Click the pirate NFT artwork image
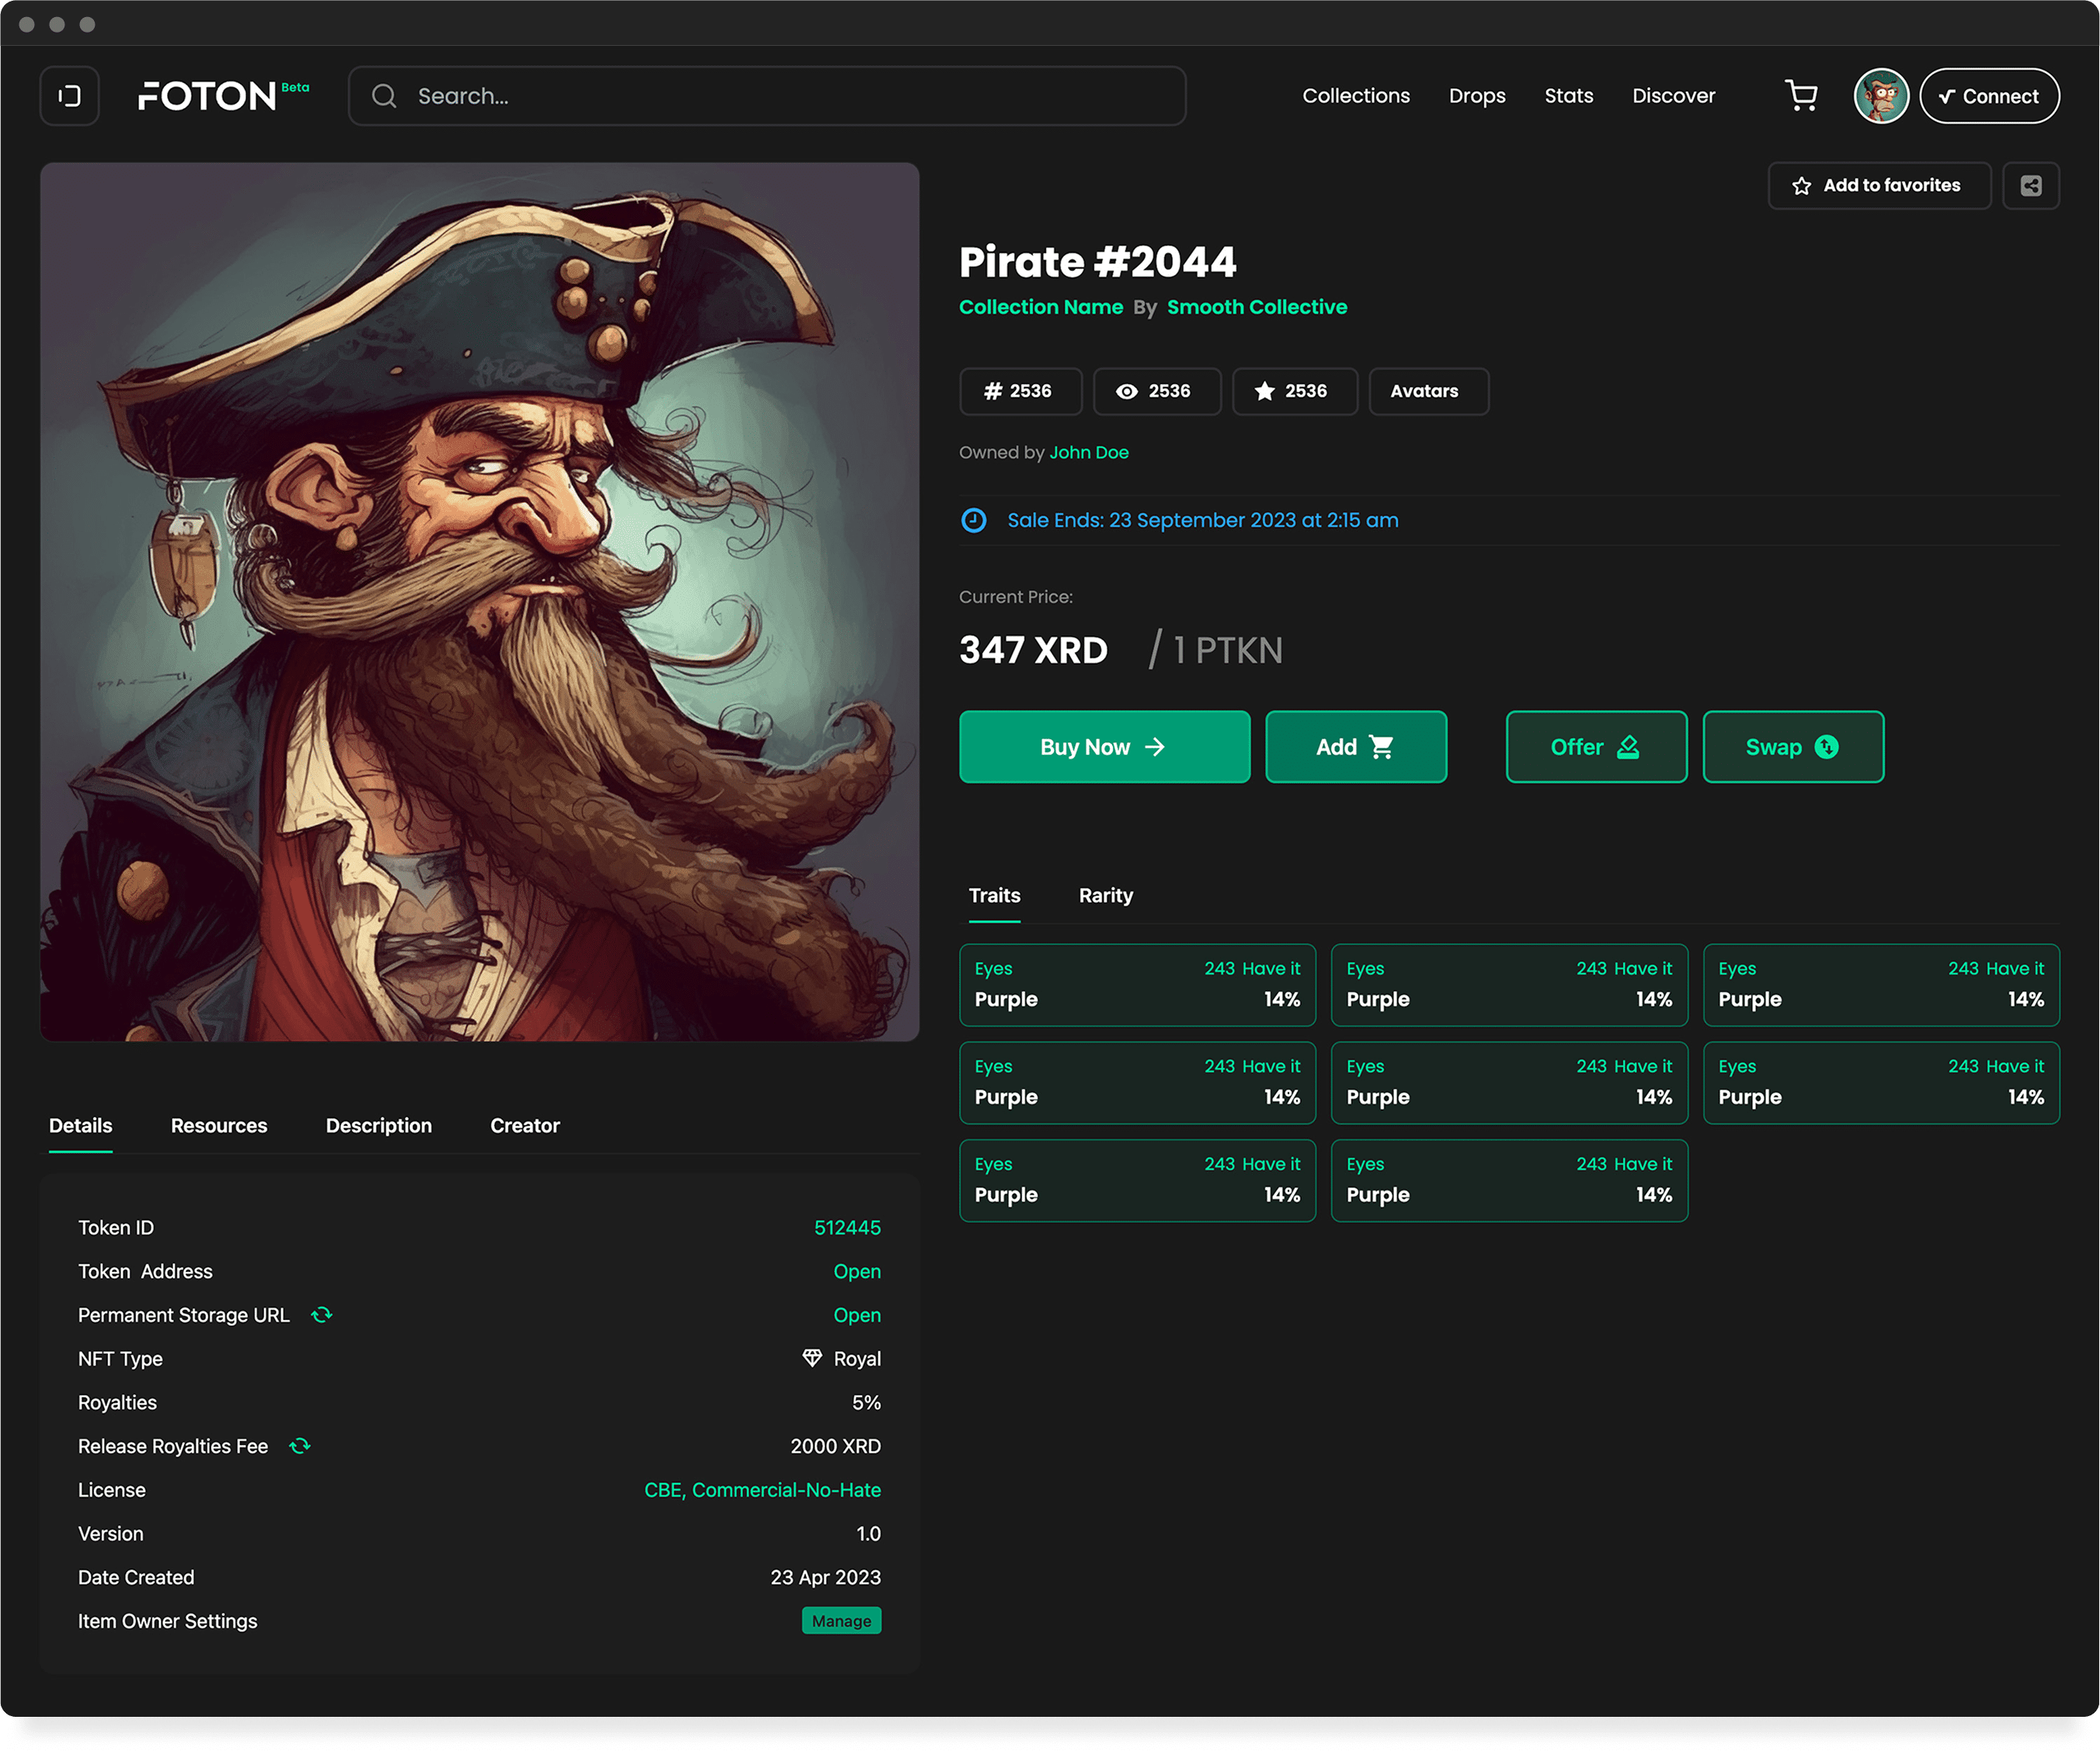 (479, 602)
